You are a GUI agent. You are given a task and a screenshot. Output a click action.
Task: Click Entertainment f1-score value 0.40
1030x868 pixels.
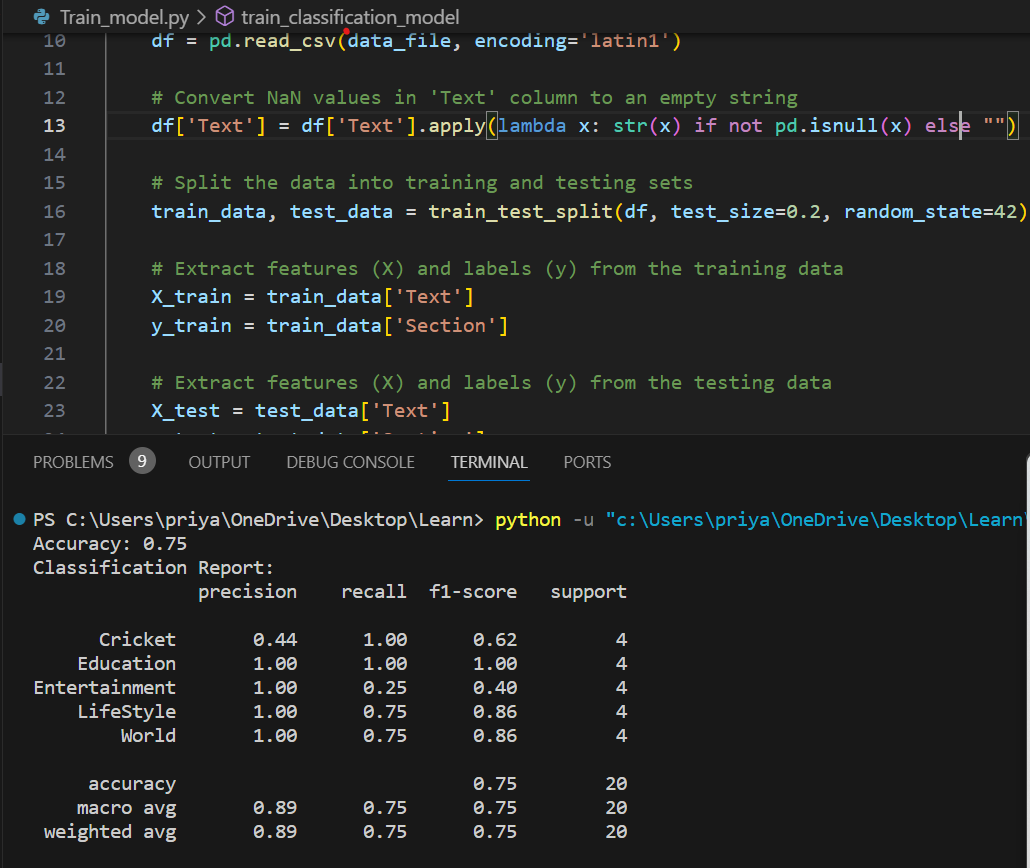[495, 688]
